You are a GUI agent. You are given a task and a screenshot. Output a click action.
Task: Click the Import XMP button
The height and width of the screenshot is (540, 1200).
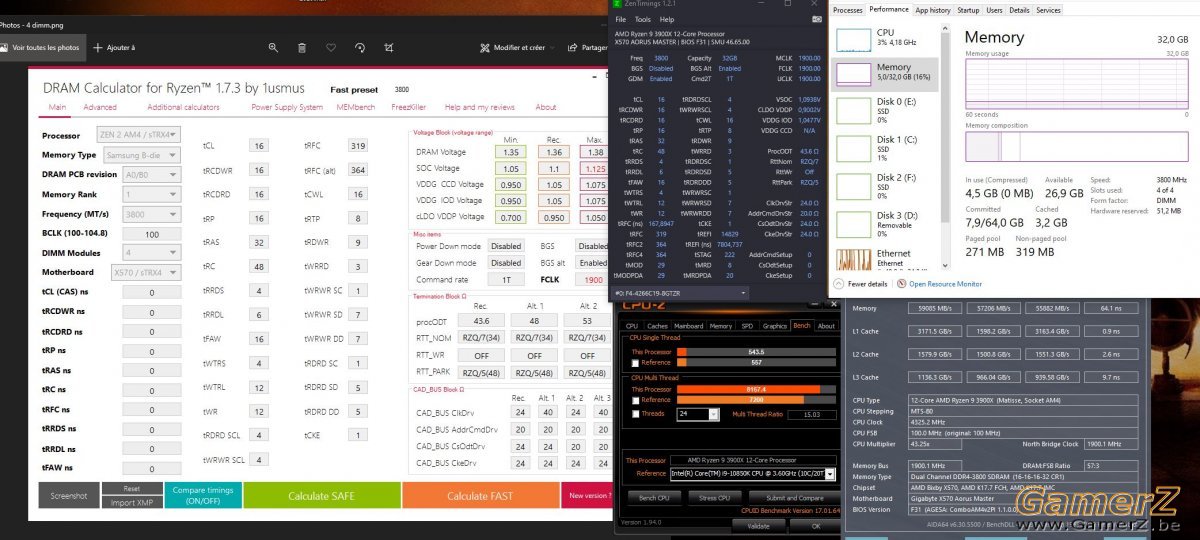[131, 501]
